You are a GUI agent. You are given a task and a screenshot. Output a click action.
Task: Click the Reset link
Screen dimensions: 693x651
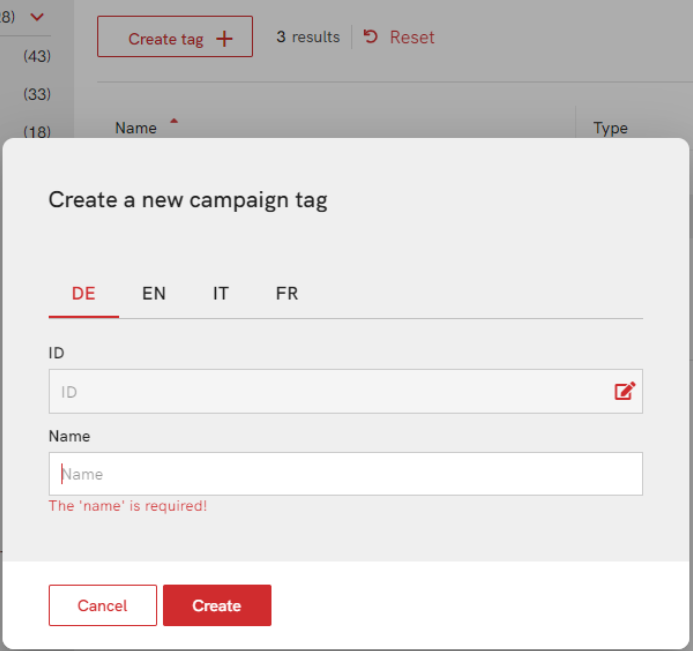pos(412,37)
